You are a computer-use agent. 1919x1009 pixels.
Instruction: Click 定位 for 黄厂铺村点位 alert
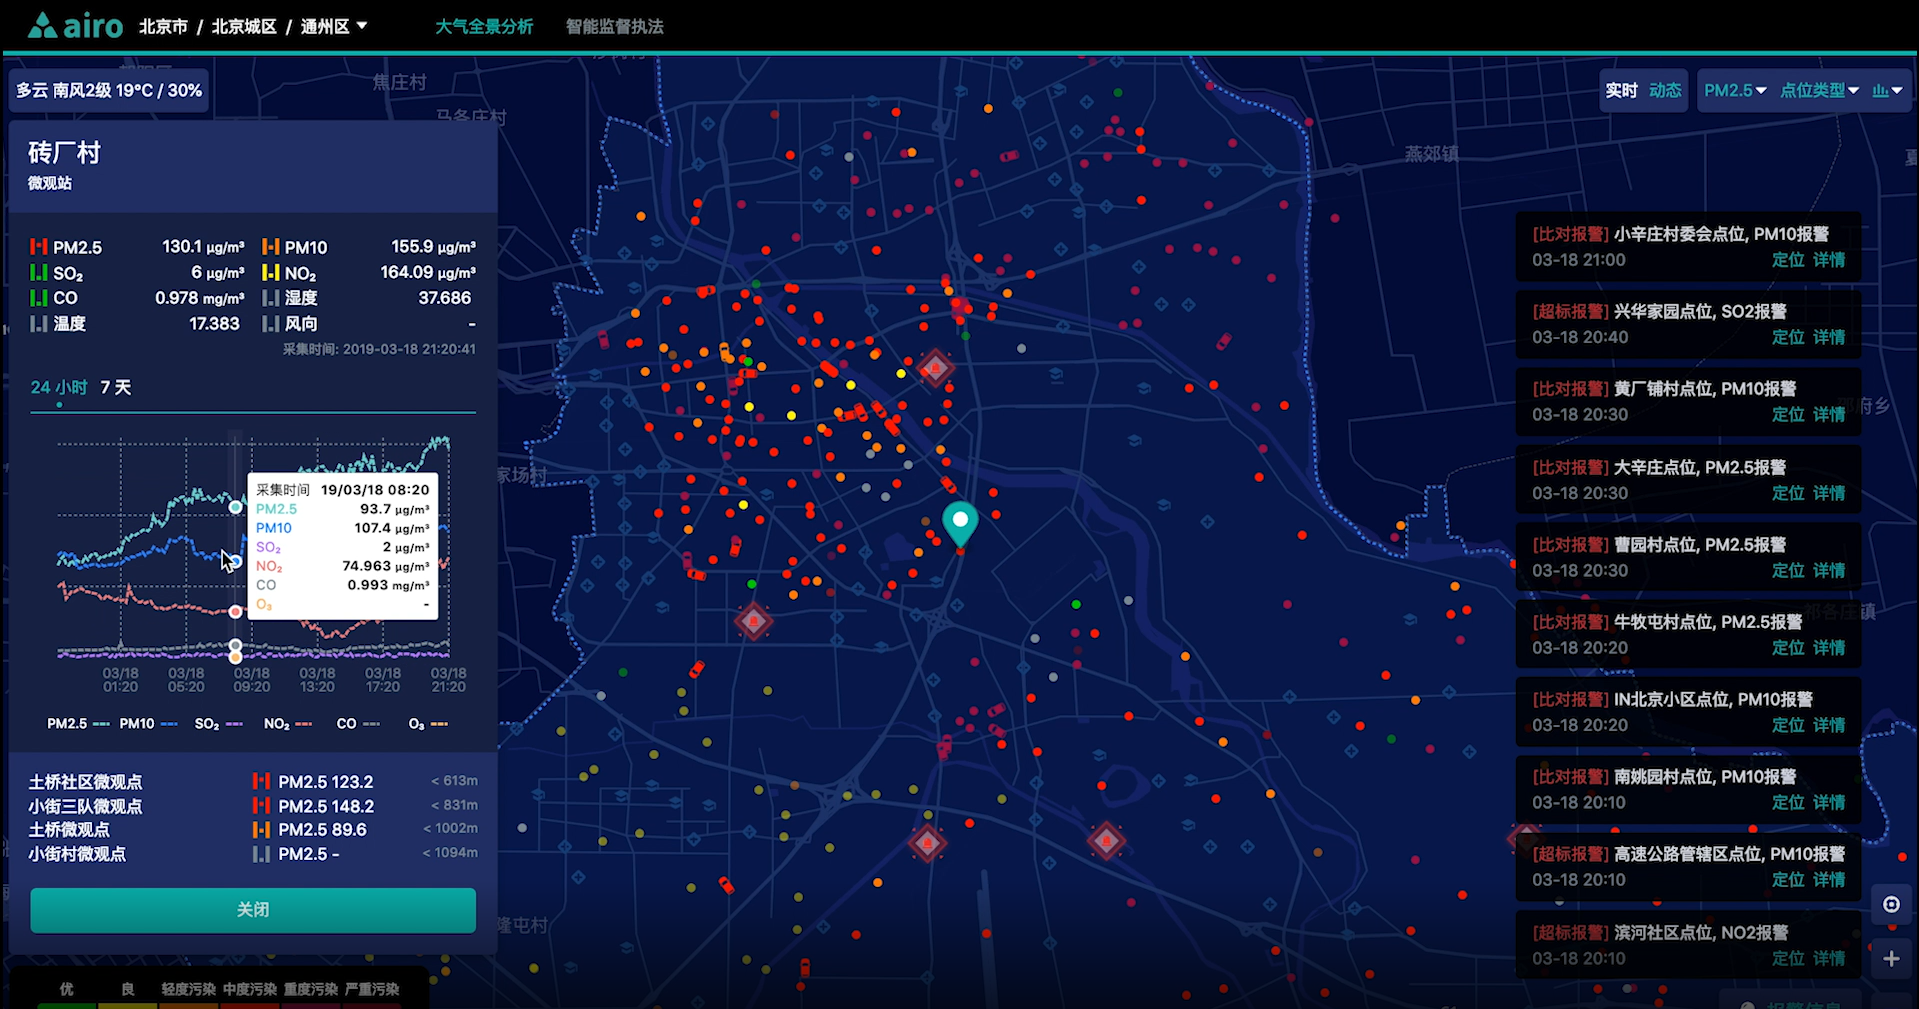[x=1788, y=414]
